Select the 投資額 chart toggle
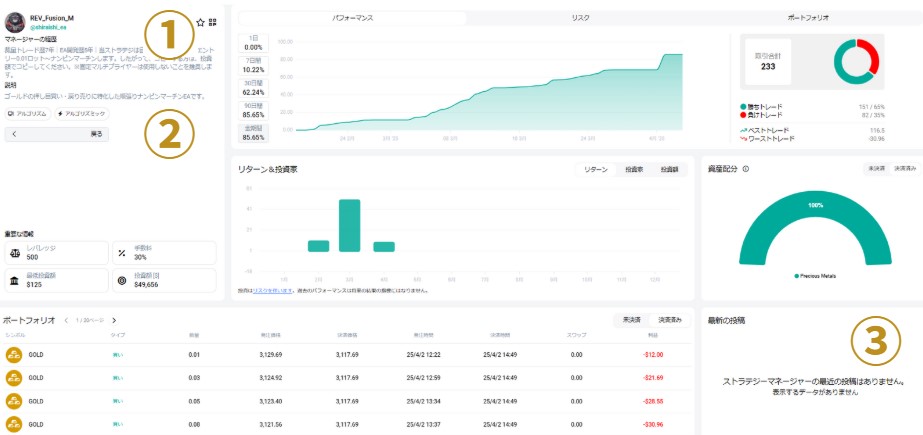The width and height of the screenshot is (923, 435). (670, 170)
